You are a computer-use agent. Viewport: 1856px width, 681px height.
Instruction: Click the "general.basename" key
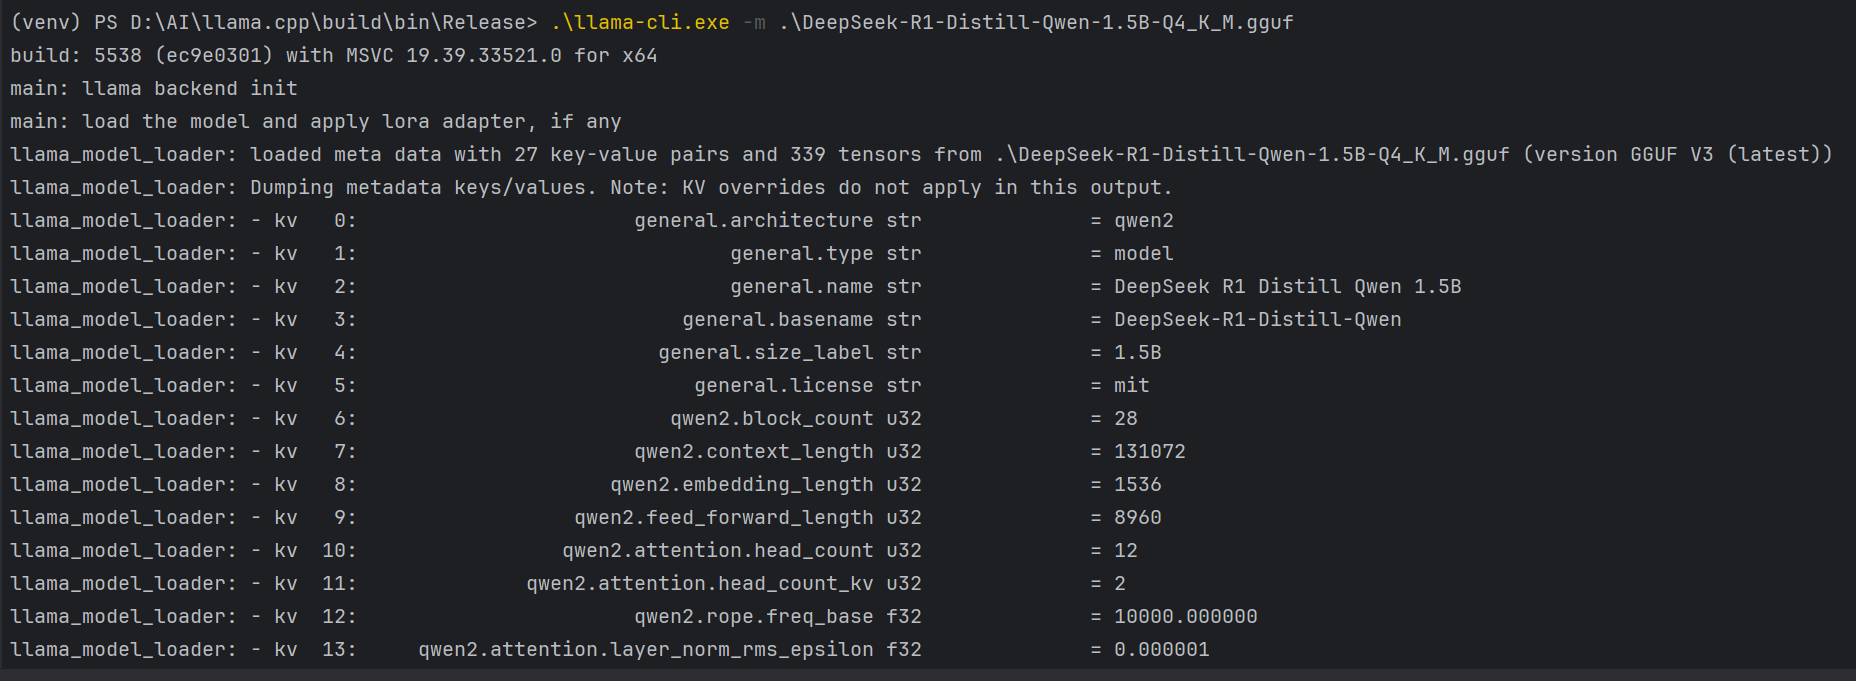click(778, 319)
